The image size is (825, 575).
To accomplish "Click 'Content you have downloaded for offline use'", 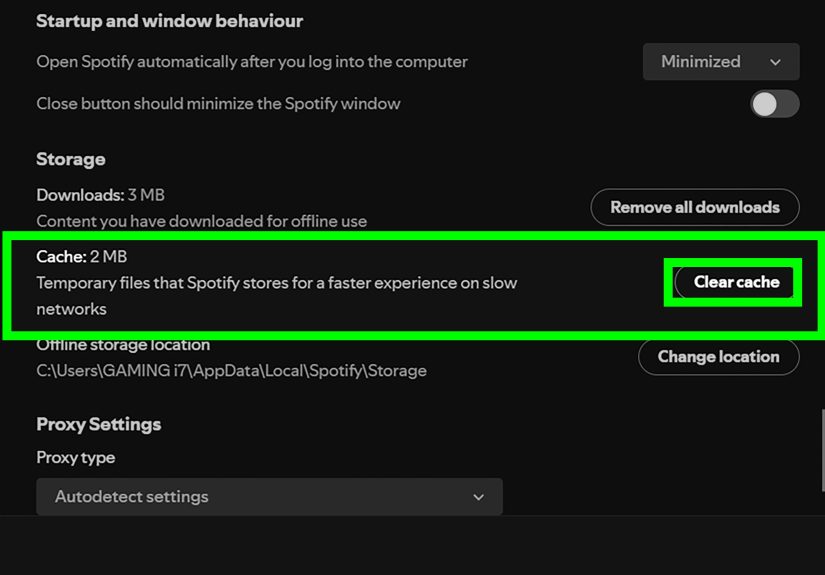I will tap(202, 221).
